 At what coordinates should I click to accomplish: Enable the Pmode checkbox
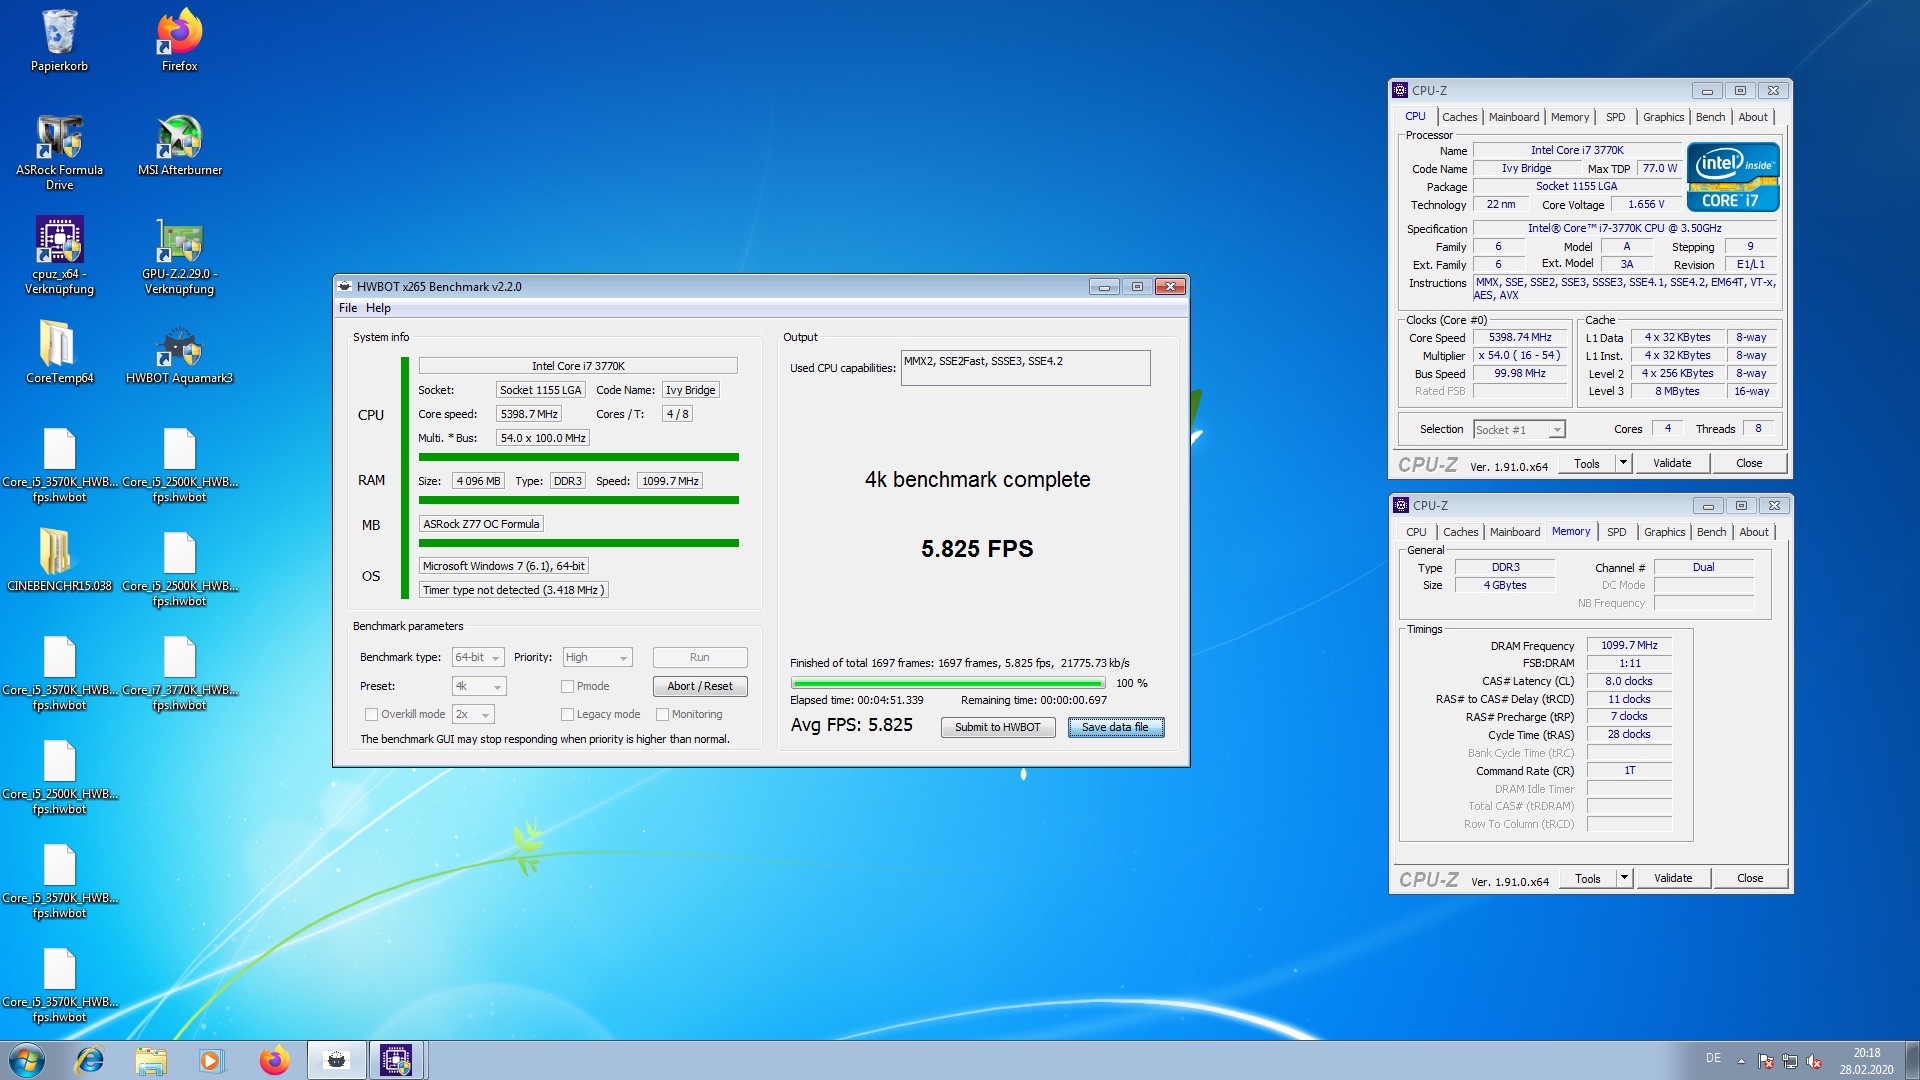pyautogui.click(x=567, y=687)
